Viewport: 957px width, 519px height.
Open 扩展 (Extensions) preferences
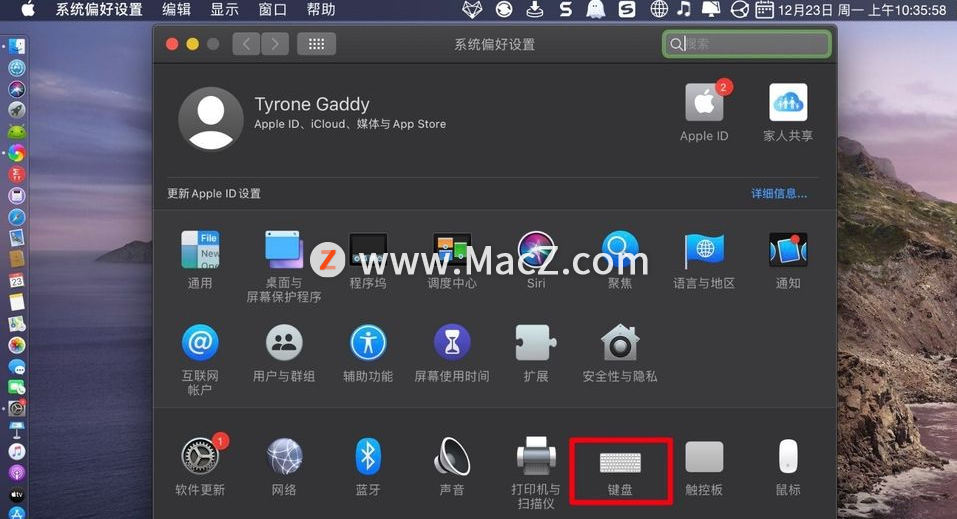click(536, 353)
